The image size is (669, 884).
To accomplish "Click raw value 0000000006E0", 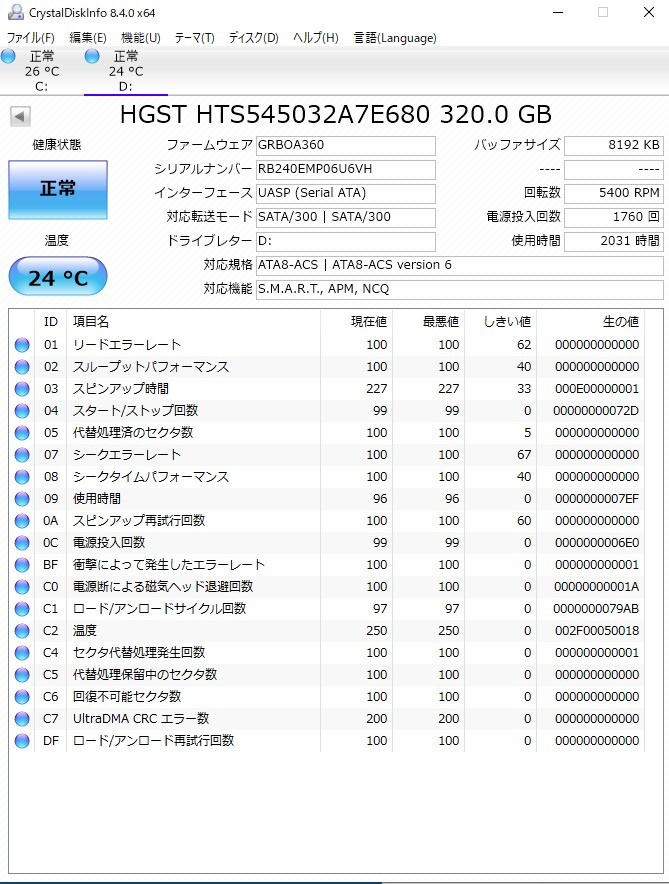I will [597, 543].
